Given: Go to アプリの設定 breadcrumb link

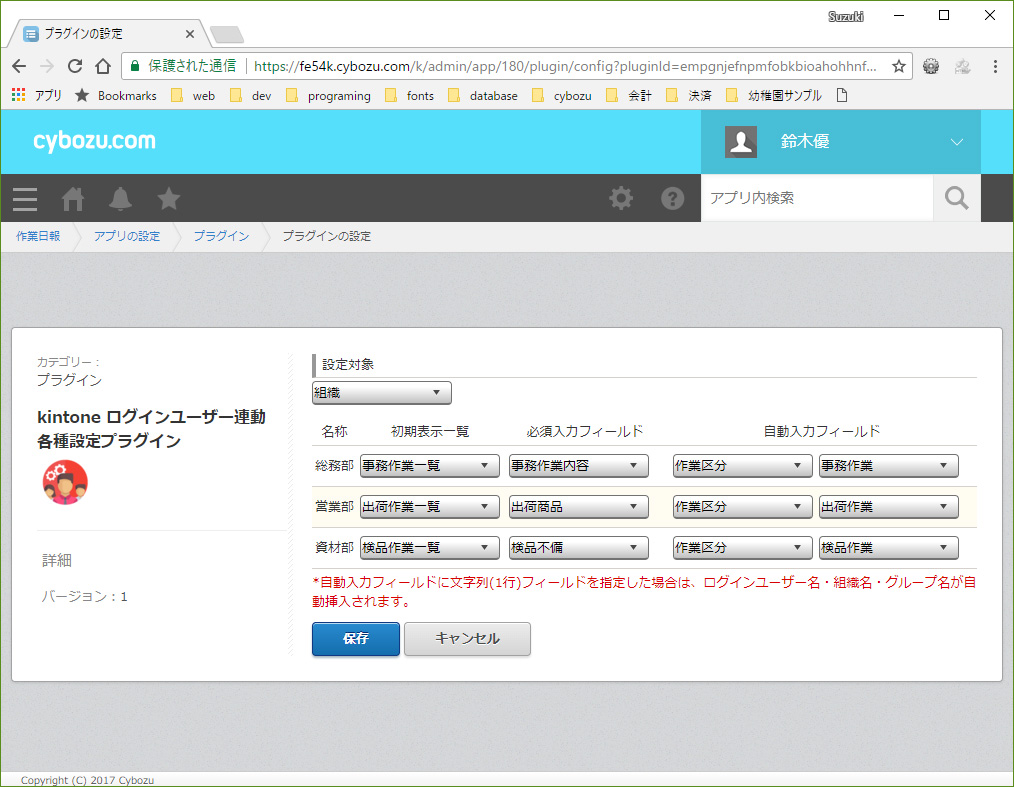Looking at the screenshot, I should [127, 236].
